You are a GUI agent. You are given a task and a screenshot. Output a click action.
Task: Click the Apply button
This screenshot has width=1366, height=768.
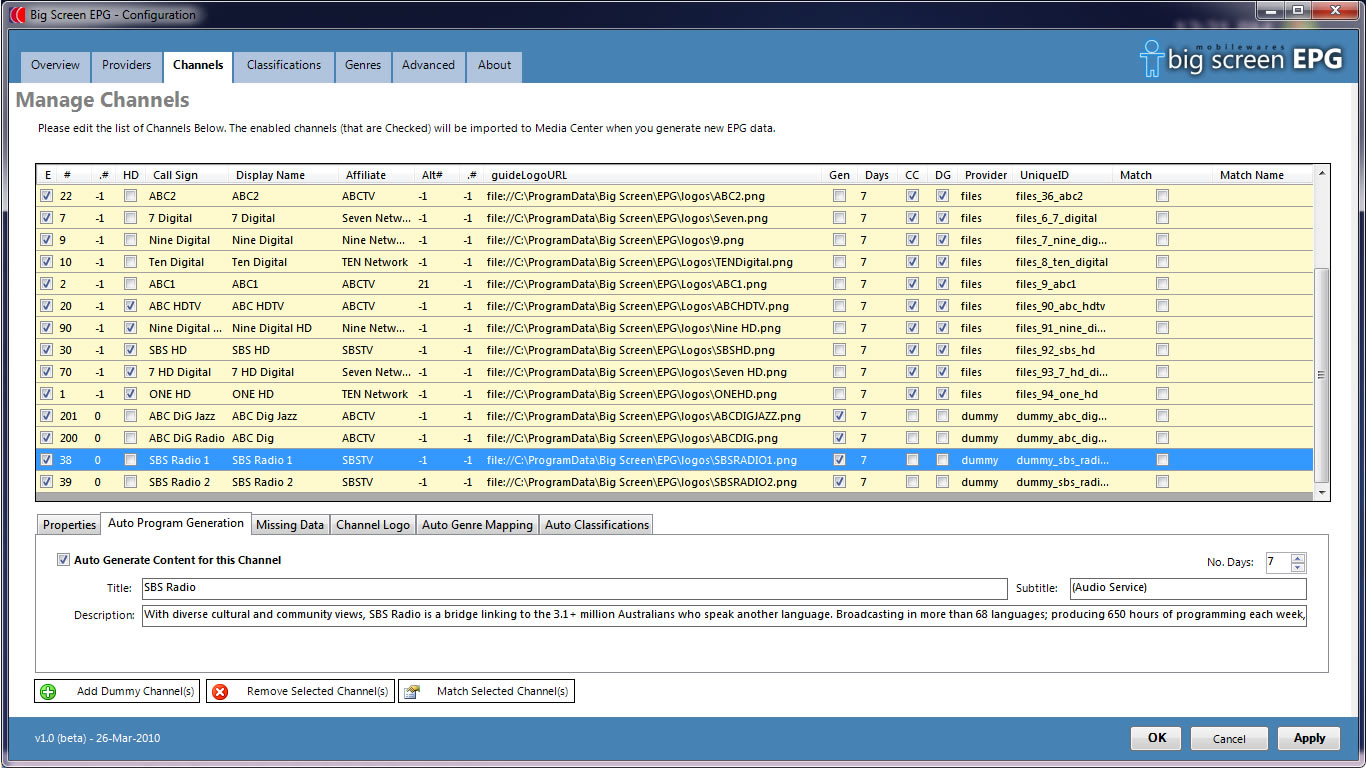pyautogui.click(x=1309, y=738)
